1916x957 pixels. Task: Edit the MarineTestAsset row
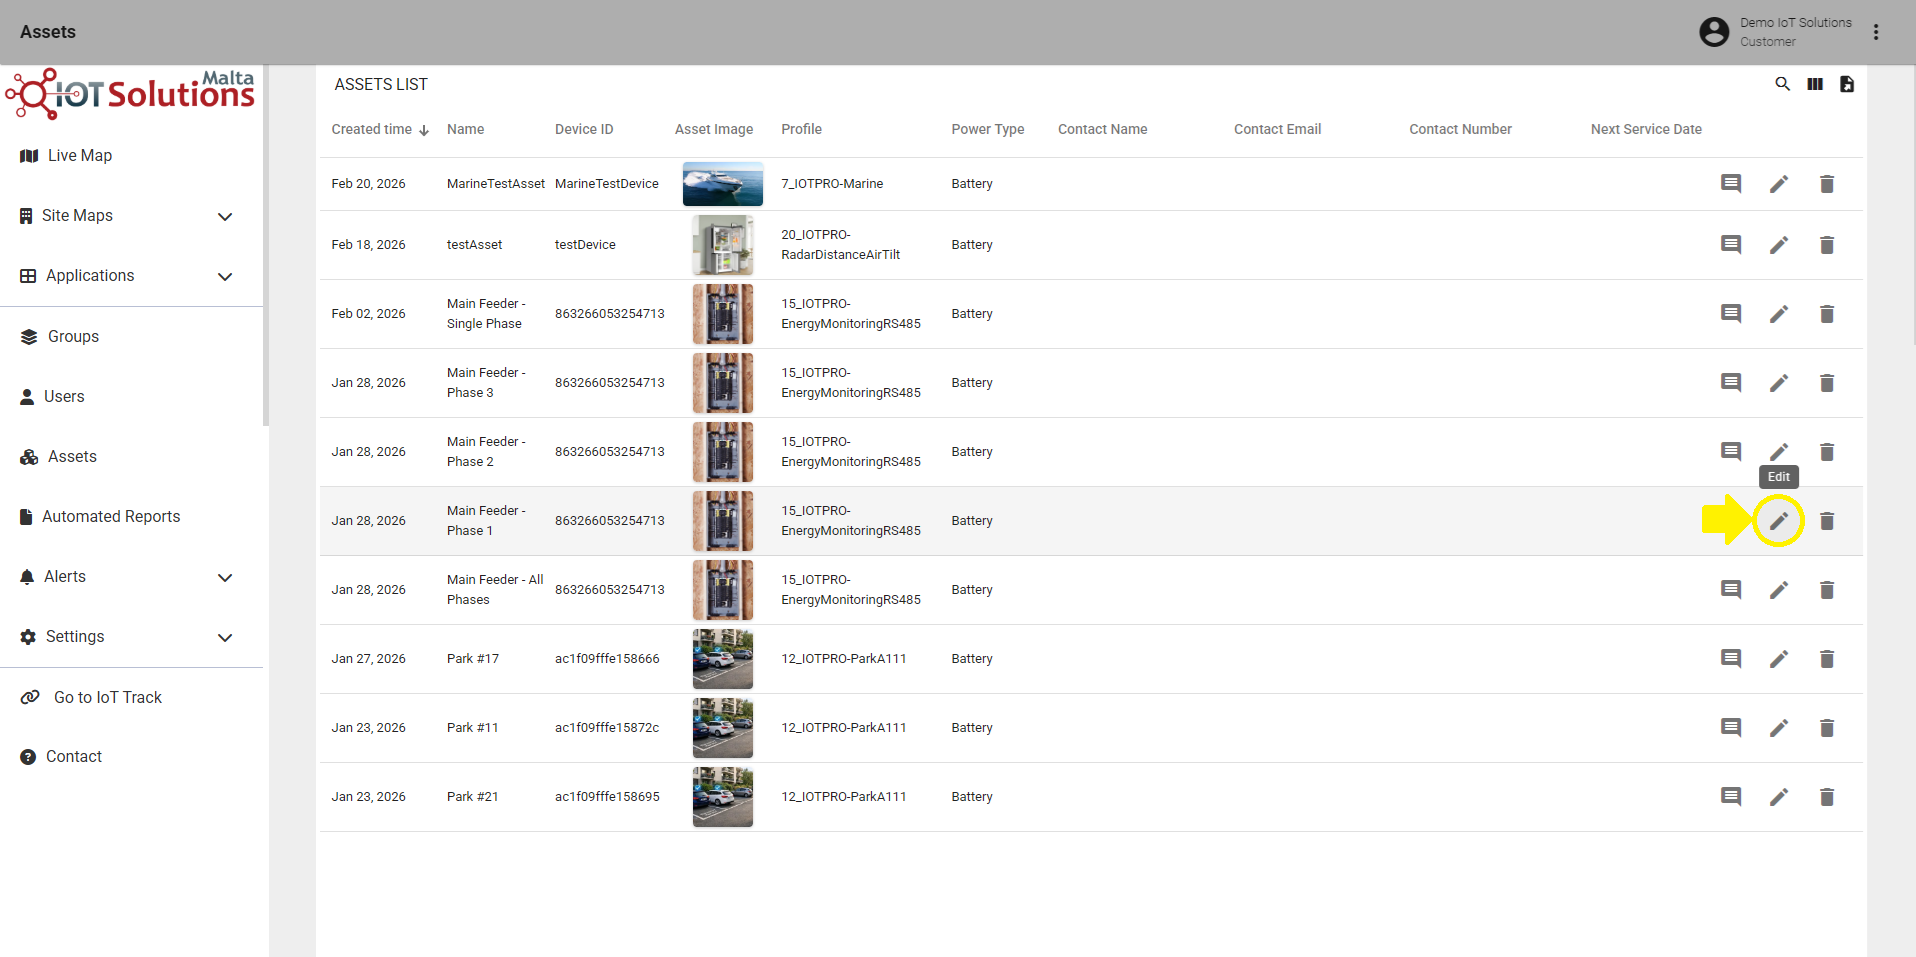pyautogui.click(x=1779, y=184)
